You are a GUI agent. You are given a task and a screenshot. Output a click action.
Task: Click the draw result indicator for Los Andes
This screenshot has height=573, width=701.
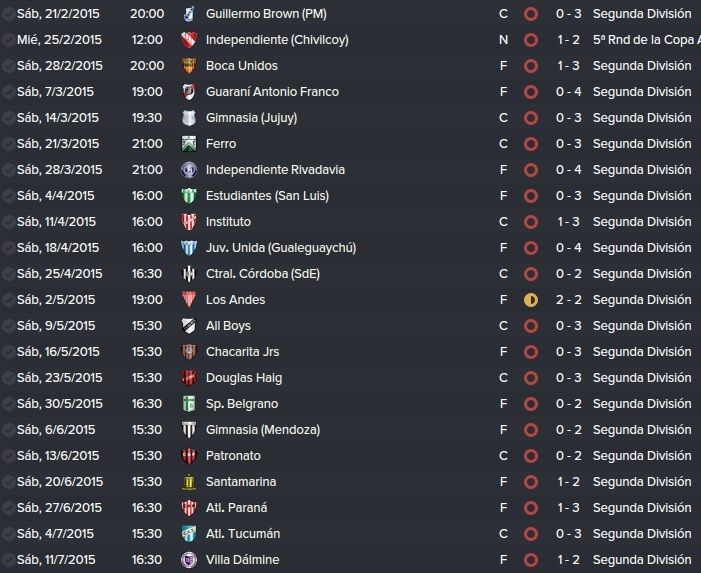531,300
